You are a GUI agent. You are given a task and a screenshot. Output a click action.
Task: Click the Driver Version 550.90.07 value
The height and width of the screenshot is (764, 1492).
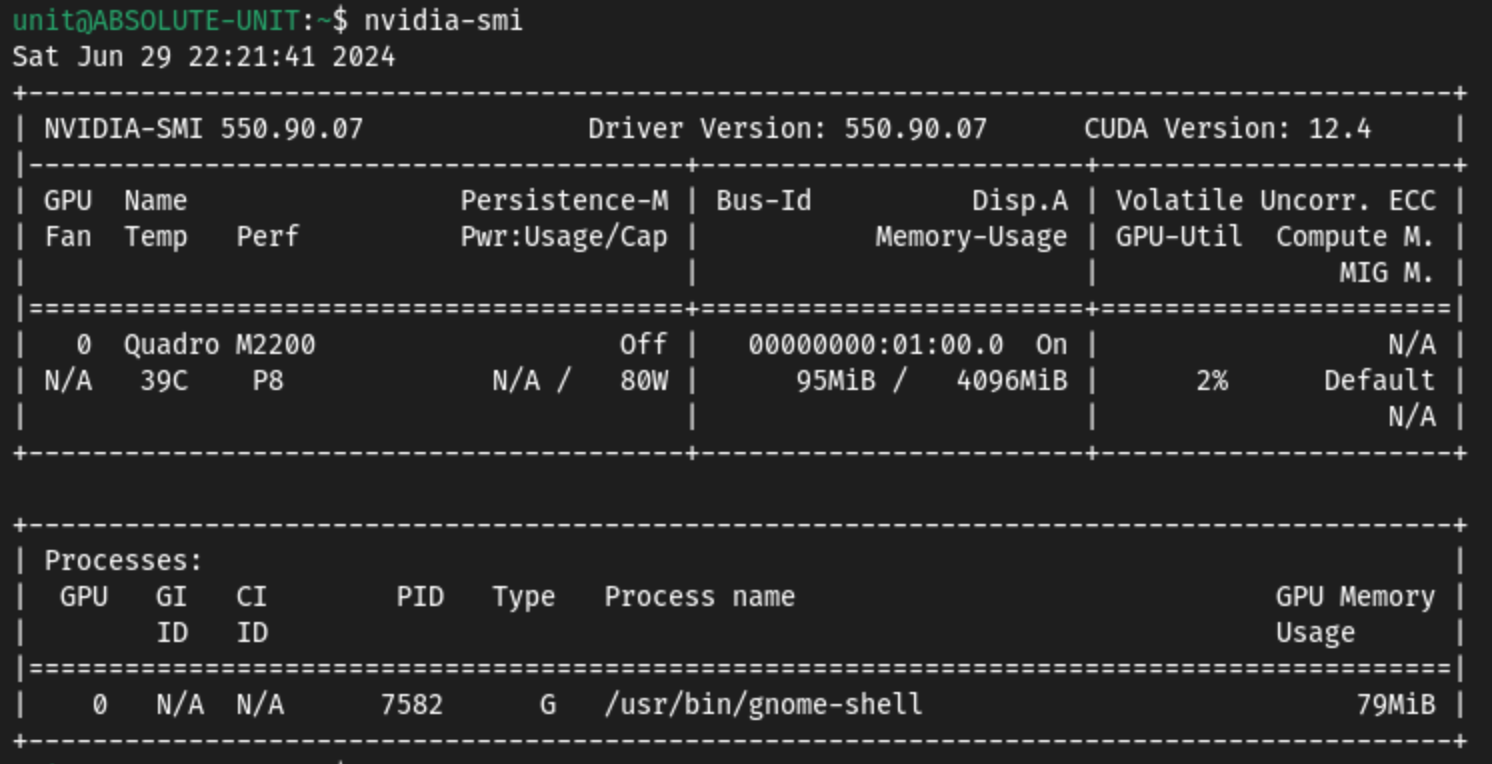coord(915,129)
